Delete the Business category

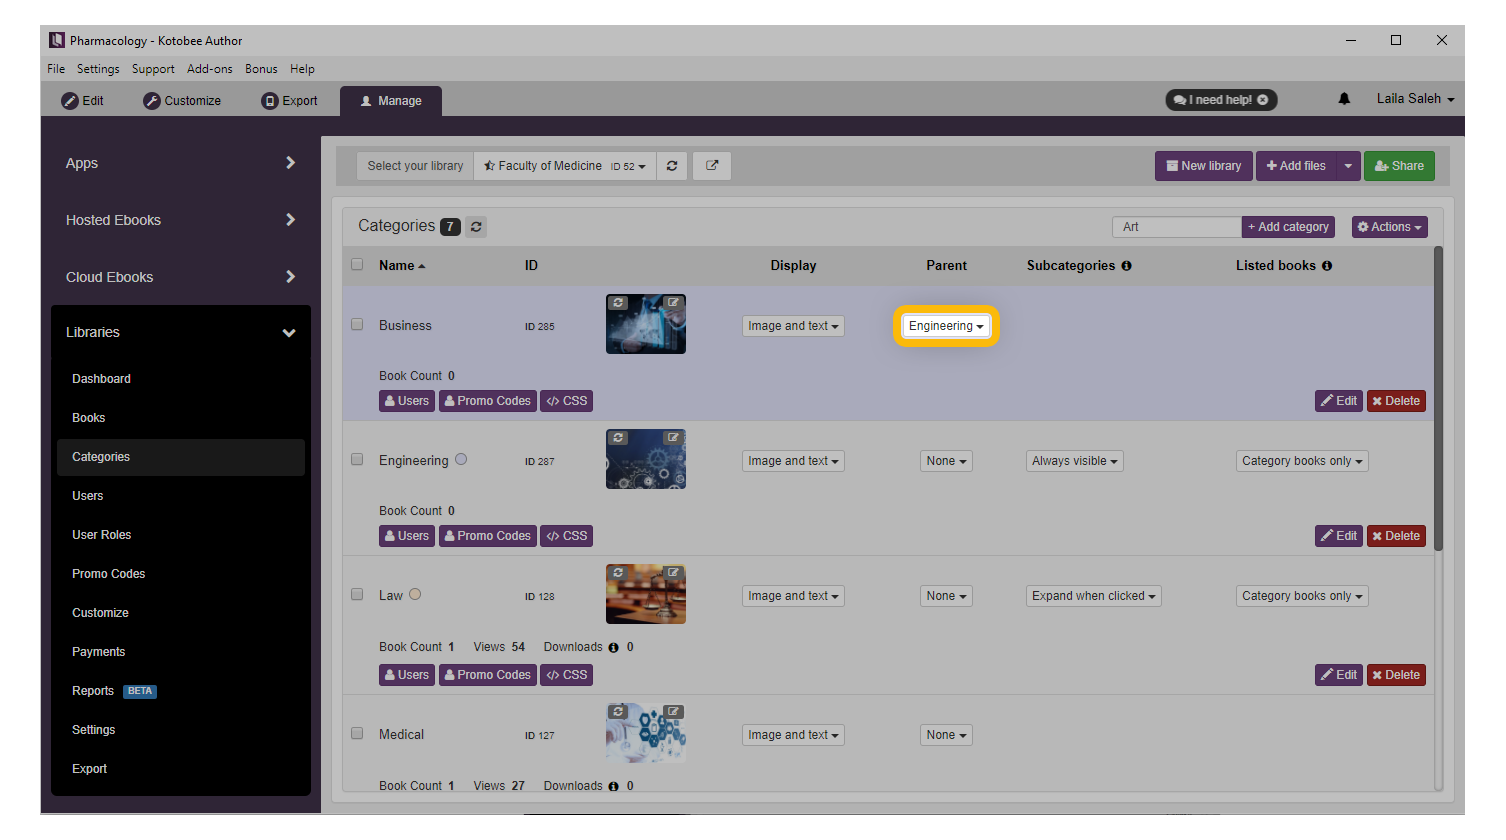pos(1396,401)
